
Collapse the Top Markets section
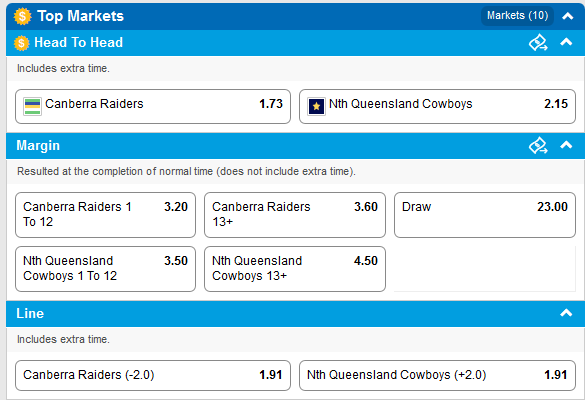coord(567,16)
